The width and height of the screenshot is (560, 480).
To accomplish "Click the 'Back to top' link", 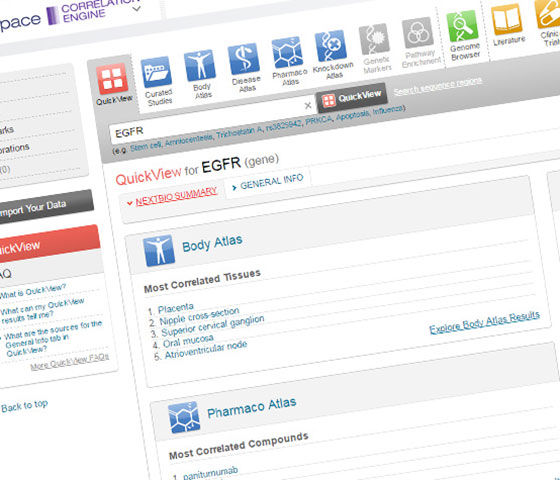I will 24,406.
